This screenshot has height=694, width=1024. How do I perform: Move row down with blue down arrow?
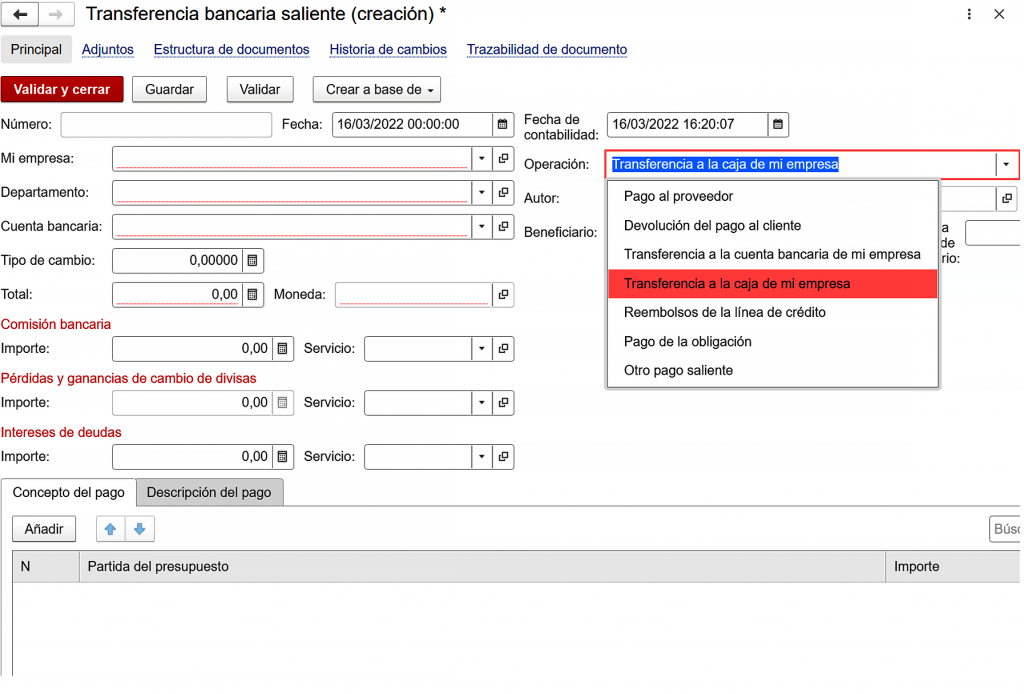[x=139, y=529]
